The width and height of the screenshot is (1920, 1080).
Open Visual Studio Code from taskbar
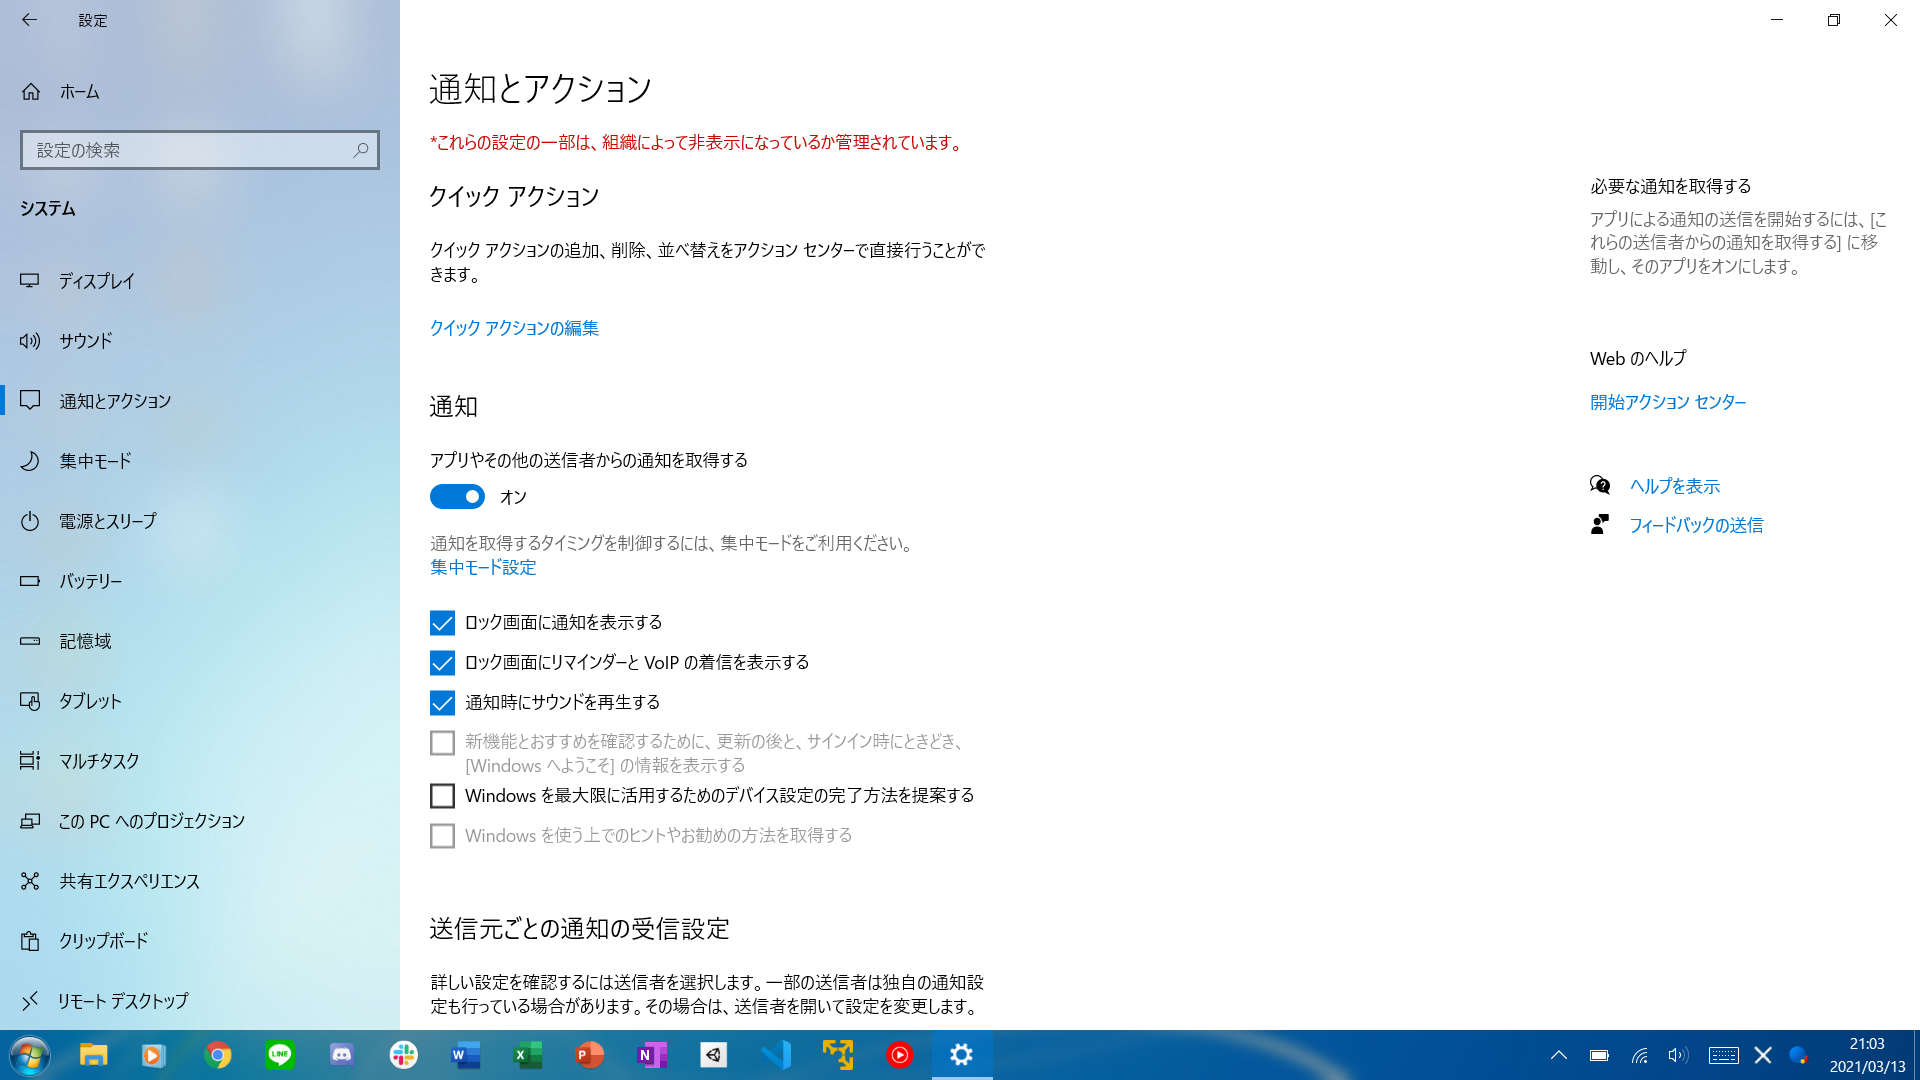click(x=776, y=1055)
